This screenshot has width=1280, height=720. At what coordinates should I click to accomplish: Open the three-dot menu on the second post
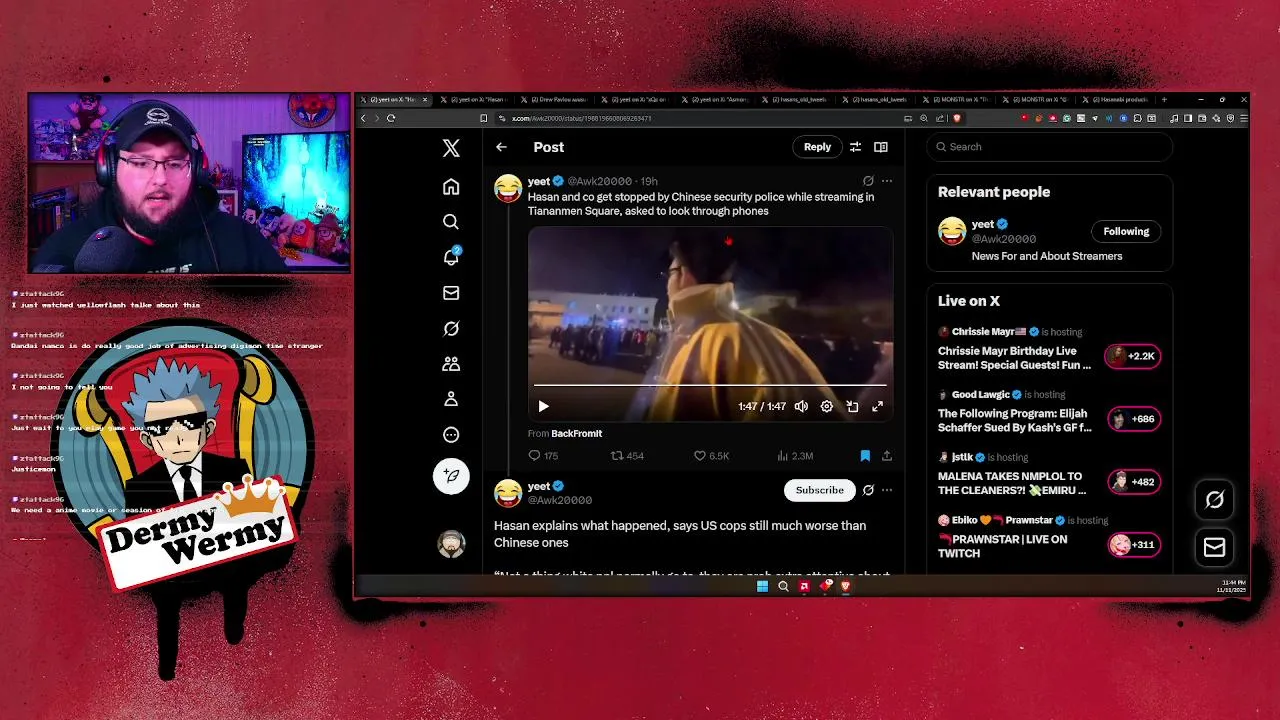pyautogui.click(x=886, y=490)
